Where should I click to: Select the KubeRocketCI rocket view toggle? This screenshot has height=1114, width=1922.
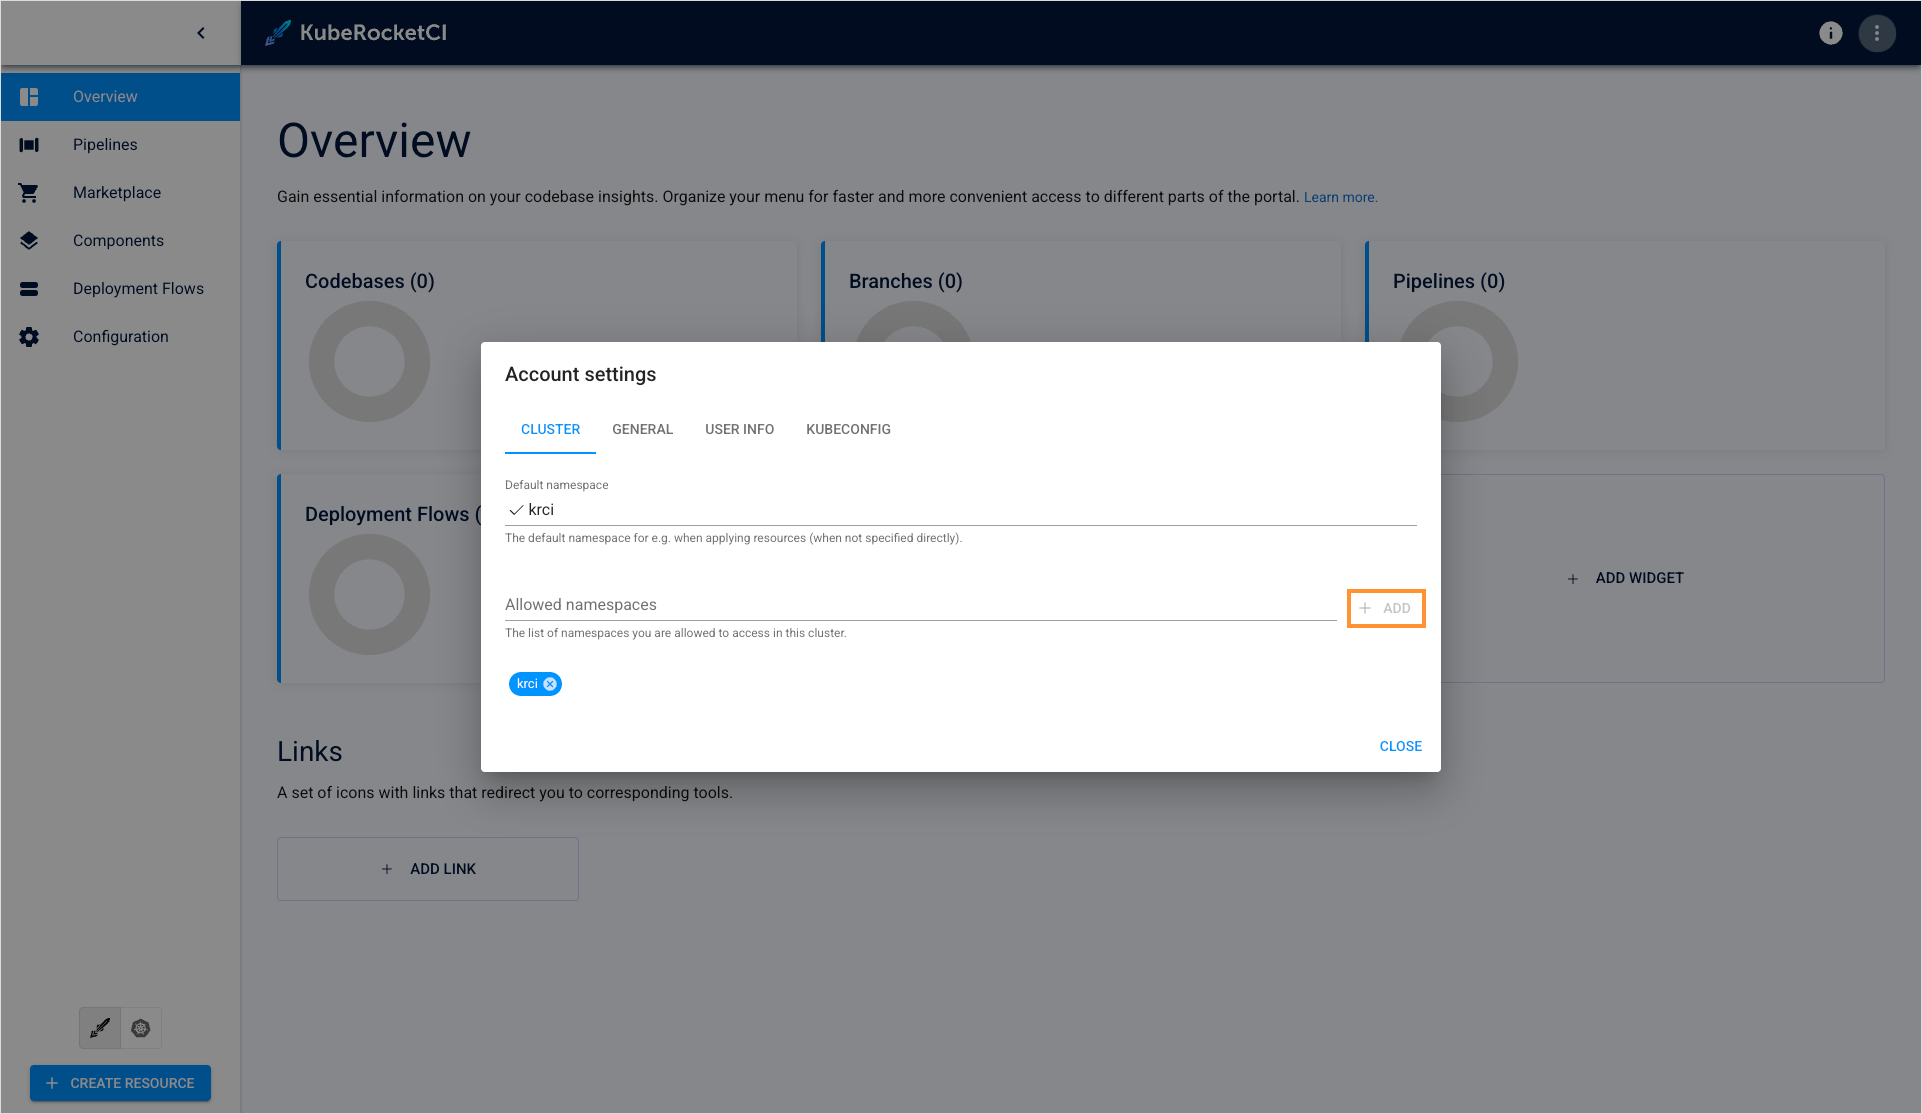coord(99,1027)
